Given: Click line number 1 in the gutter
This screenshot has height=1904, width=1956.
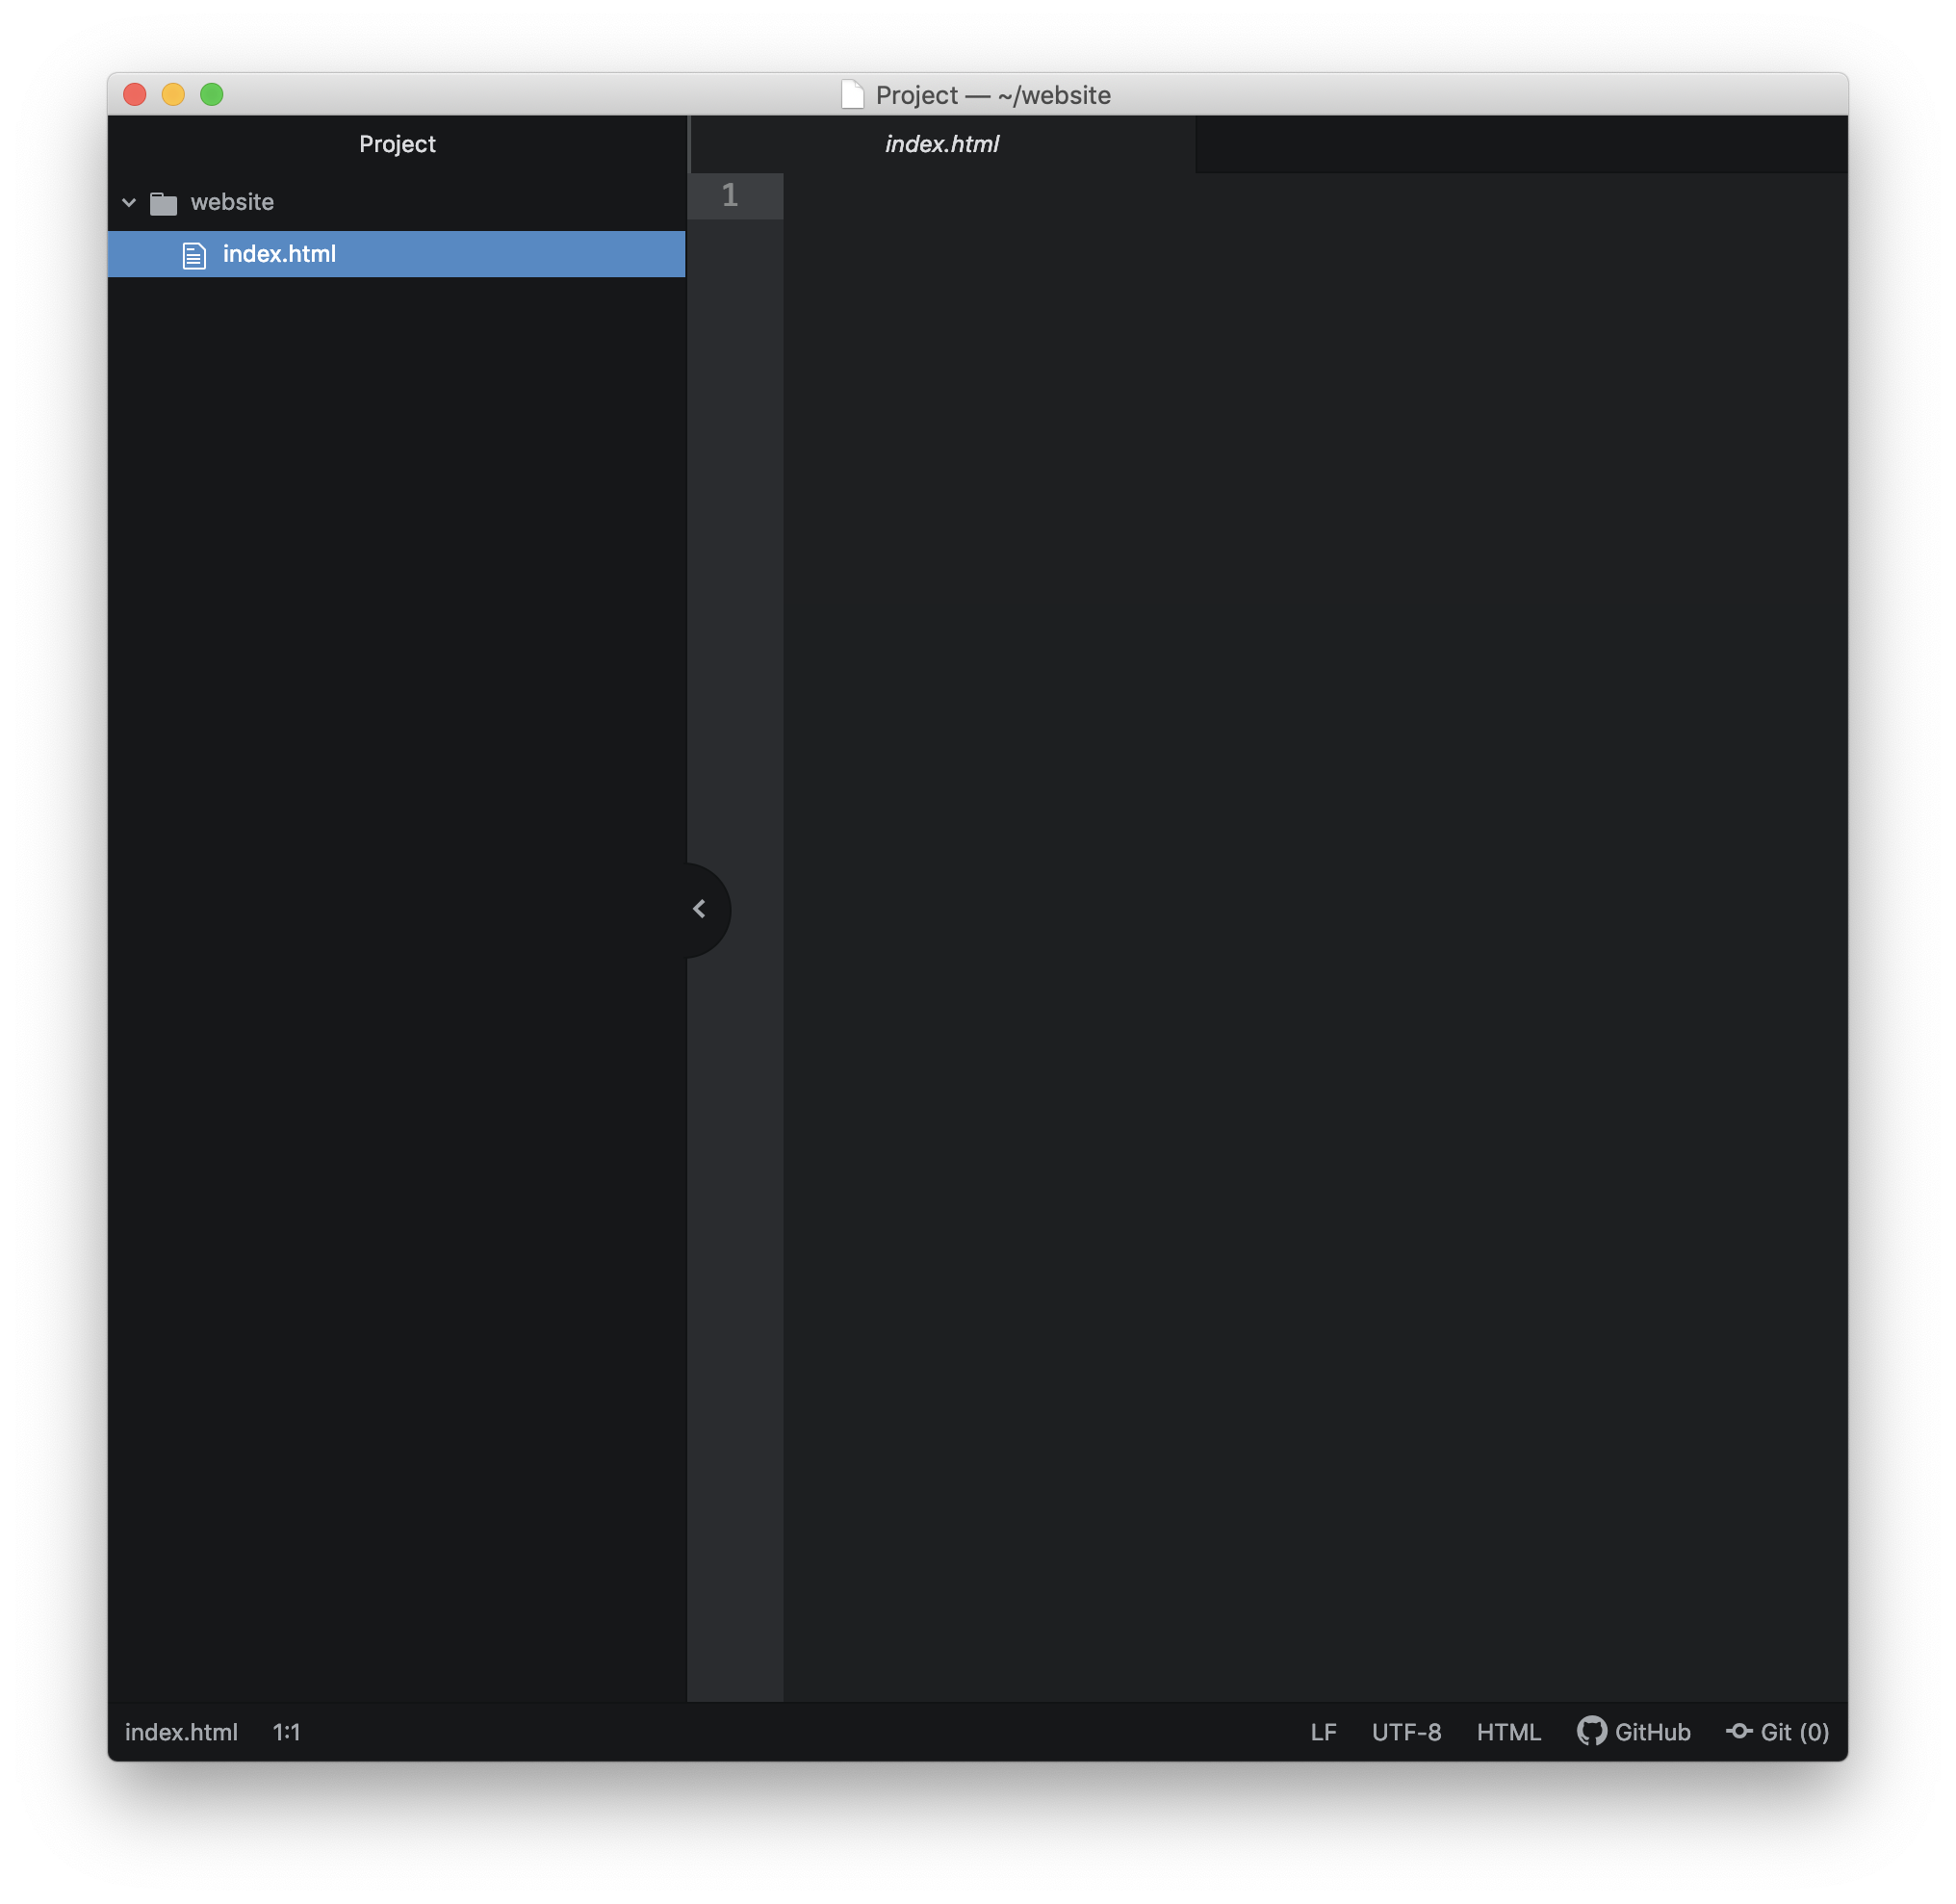Looking at the screenshot, I should click(730, 195).
